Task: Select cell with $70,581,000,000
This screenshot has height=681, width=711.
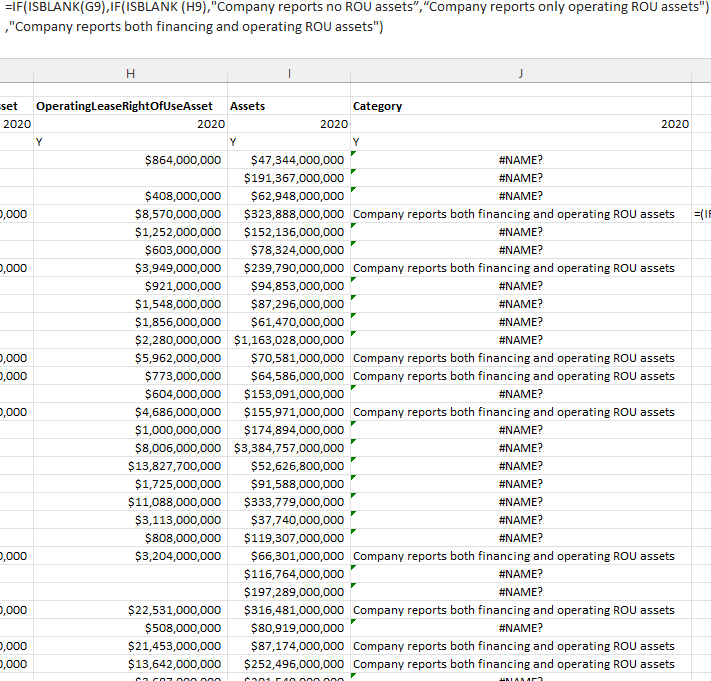Action: pos(289,358)
